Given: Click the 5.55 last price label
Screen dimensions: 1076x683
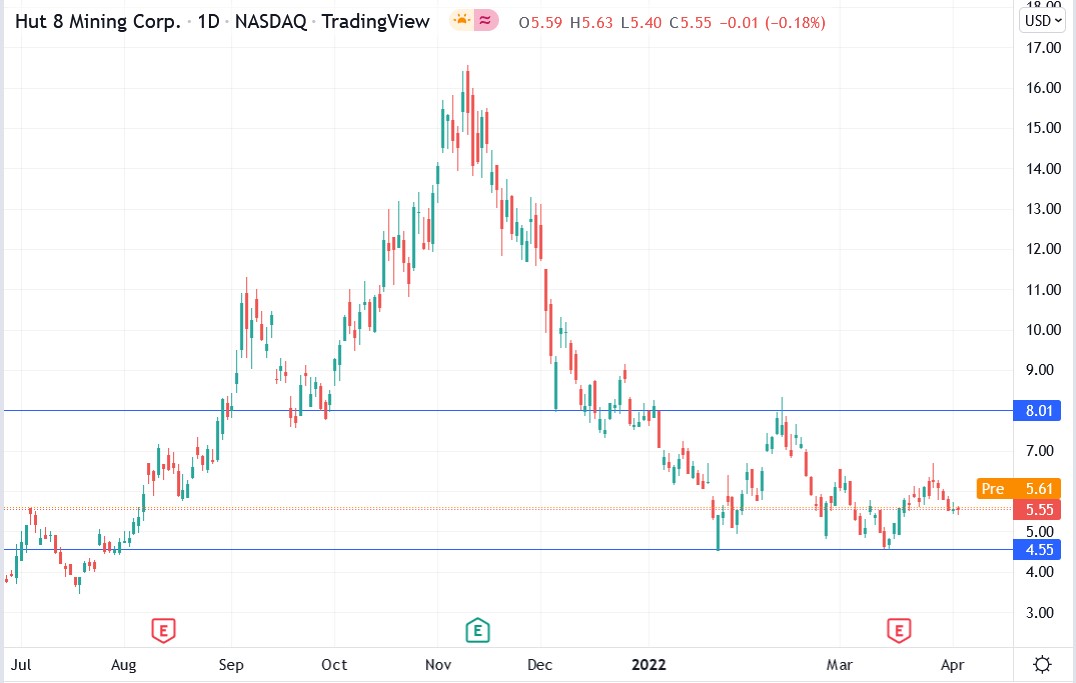Looking at the screenshot, I should 1037,509.
